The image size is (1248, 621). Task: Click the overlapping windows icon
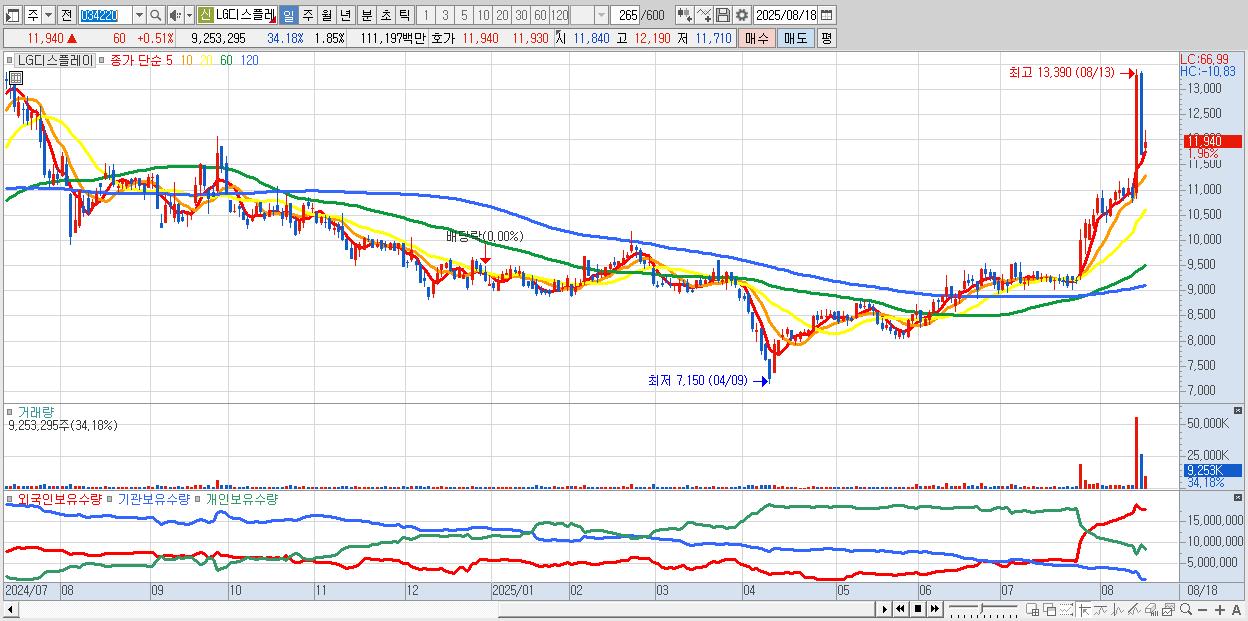(1050, 609)
